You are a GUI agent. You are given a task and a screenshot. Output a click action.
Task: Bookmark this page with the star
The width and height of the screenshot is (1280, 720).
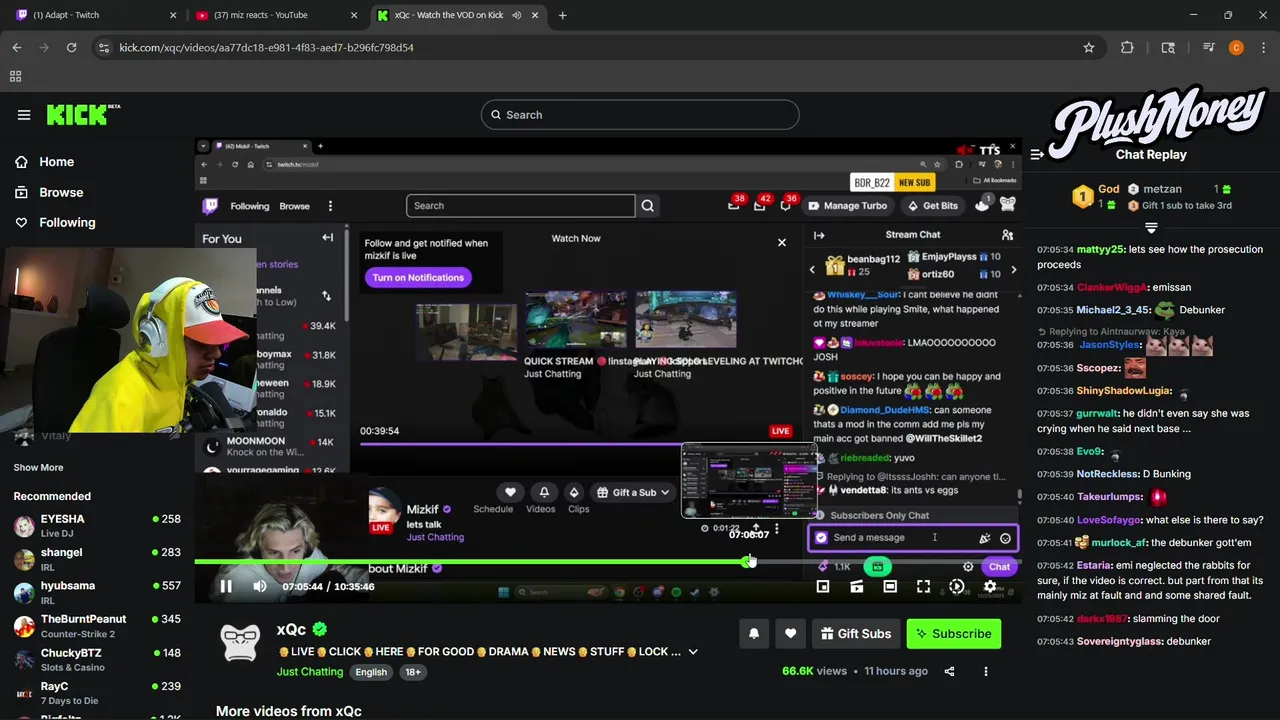(x=1089, y=47)
